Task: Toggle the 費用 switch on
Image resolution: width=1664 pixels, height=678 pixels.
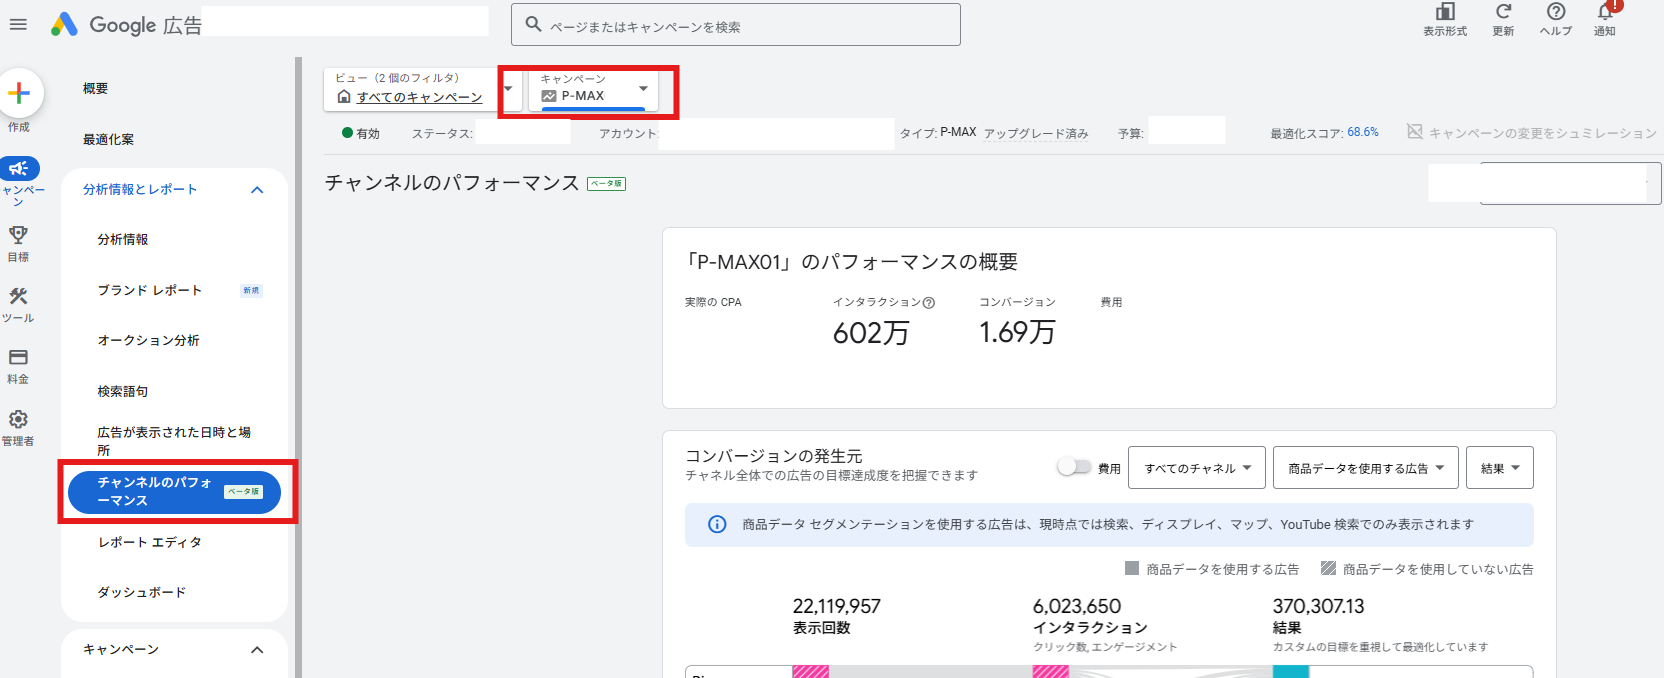Action: click(x=1074, y=467)
